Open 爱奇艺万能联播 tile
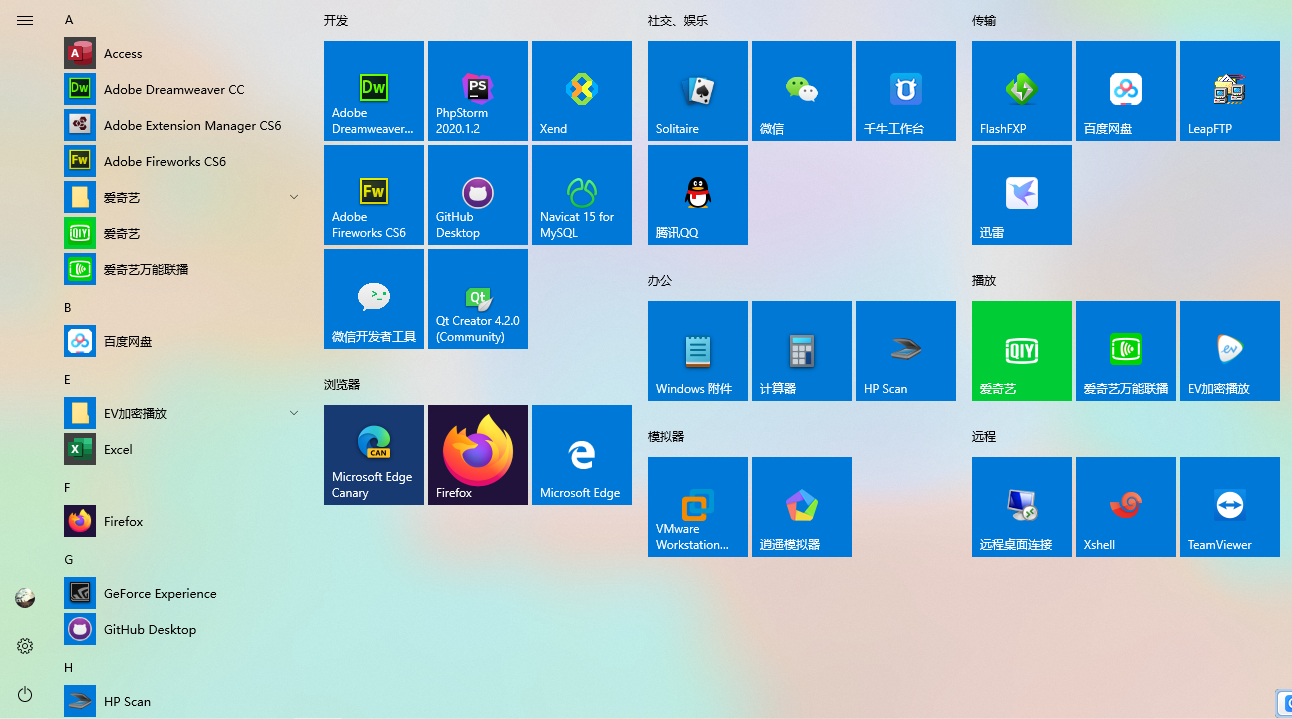 click(x=1126, y=351)
